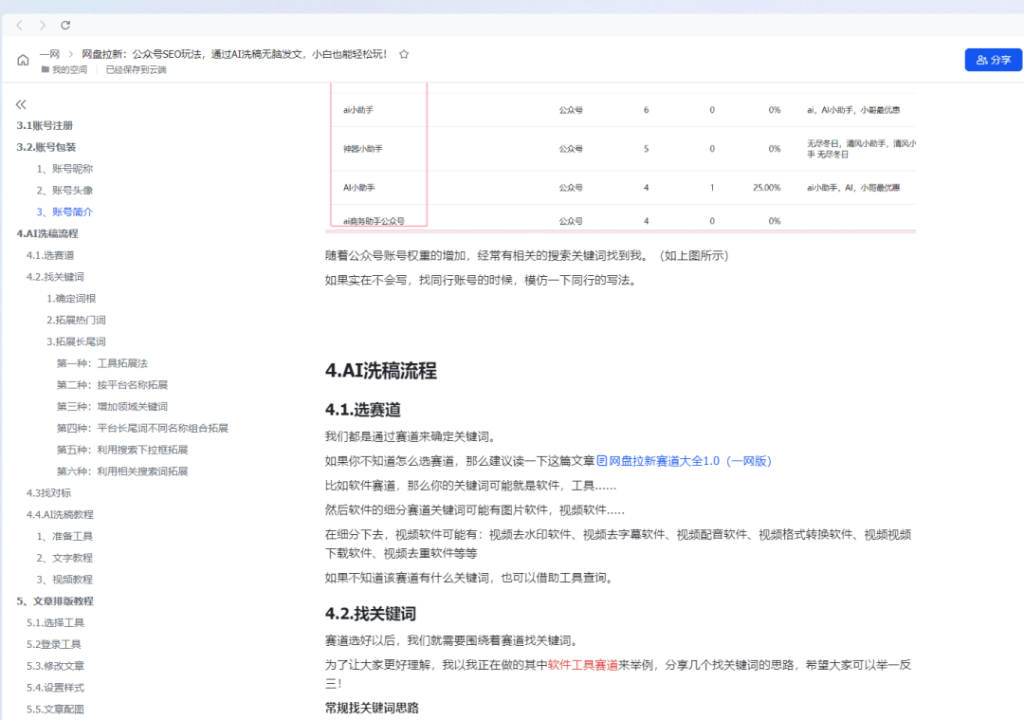Viewport: 1024px width, 720px height.
Task: Collapse the outline sidebar with double-chevron icon
Action: click(x=21, y=104)
